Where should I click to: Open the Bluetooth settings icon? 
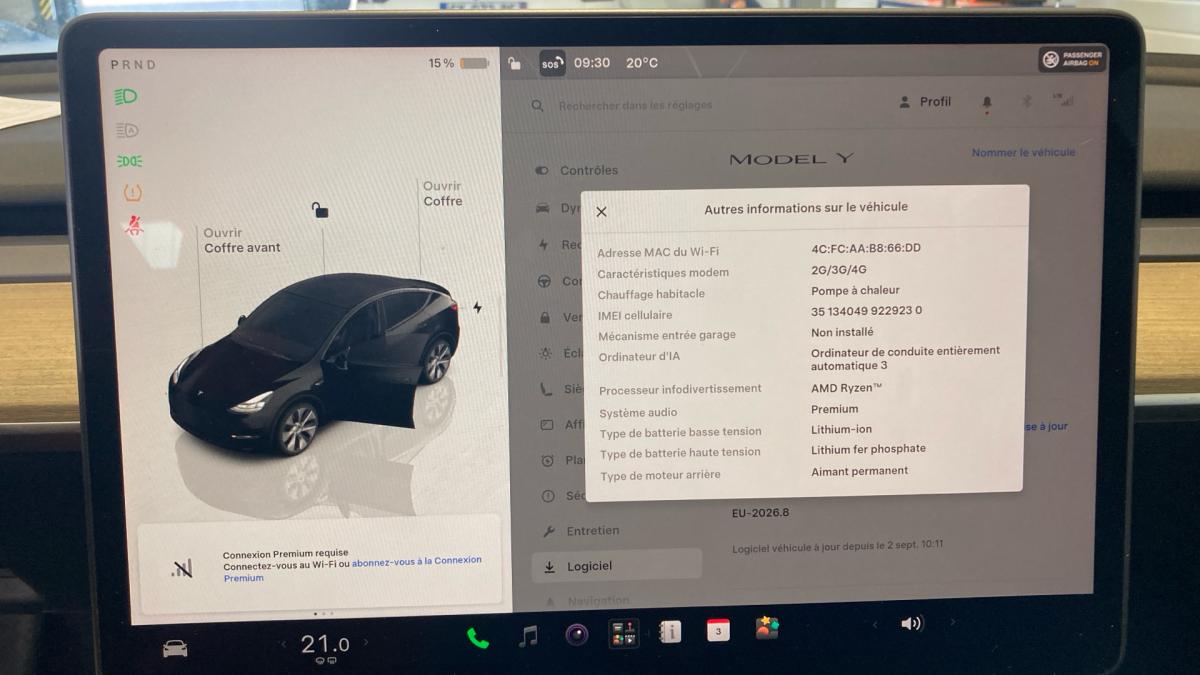coord(1025,102)
